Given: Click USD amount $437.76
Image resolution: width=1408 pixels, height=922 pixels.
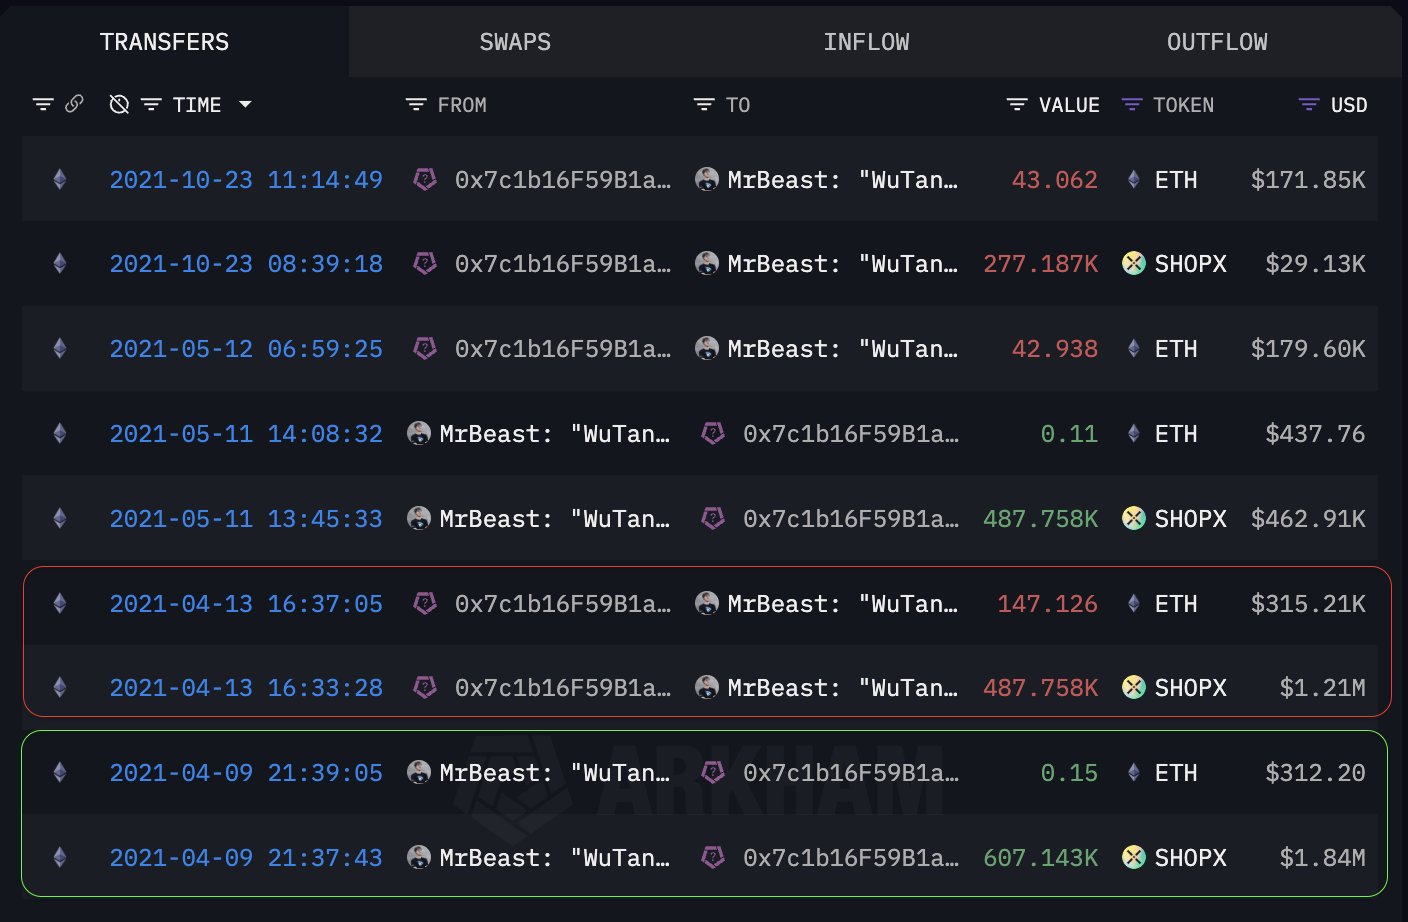Looking at the screenshot, I should tap(1315, 434).
